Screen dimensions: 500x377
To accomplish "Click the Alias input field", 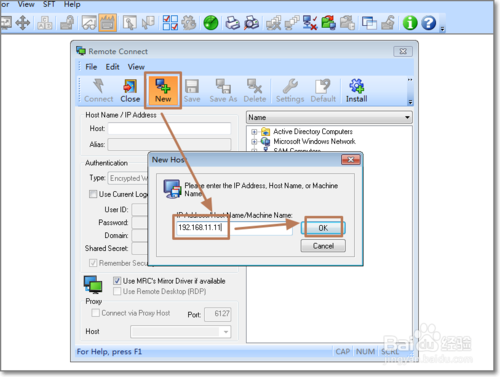I will click(169, 144).
